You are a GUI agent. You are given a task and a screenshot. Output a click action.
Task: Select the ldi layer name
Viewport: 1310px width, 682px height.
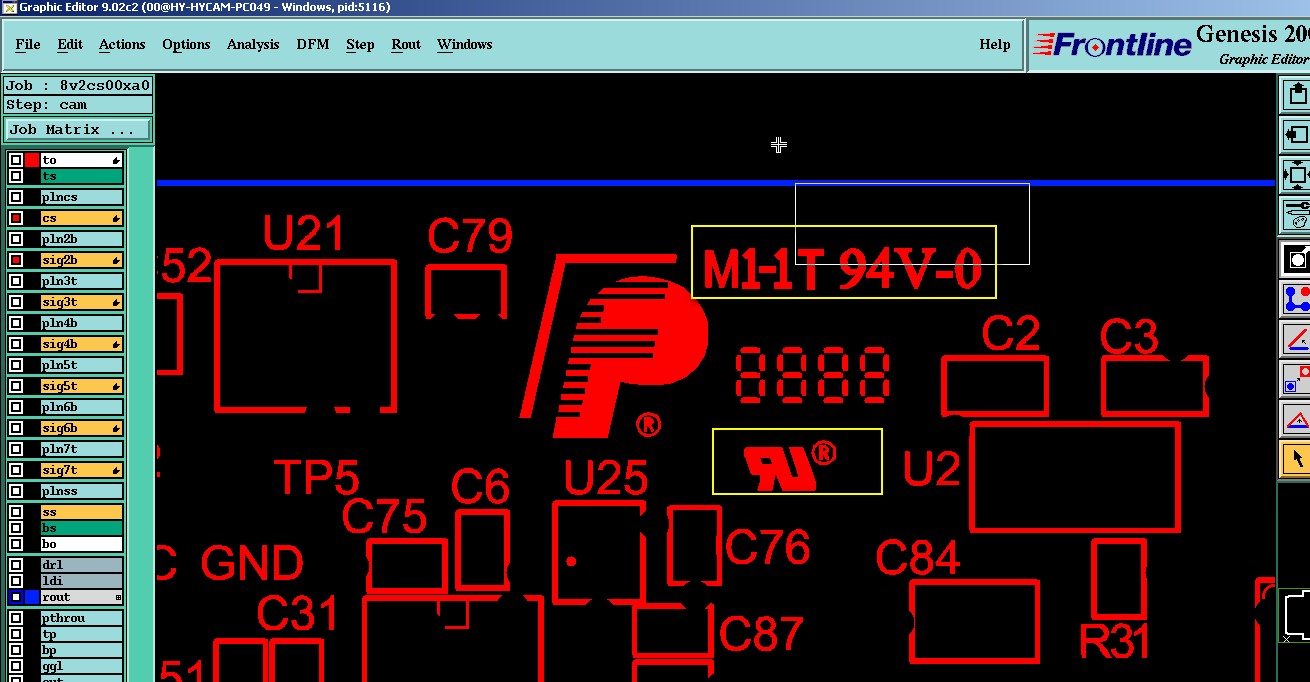point(81,581)
